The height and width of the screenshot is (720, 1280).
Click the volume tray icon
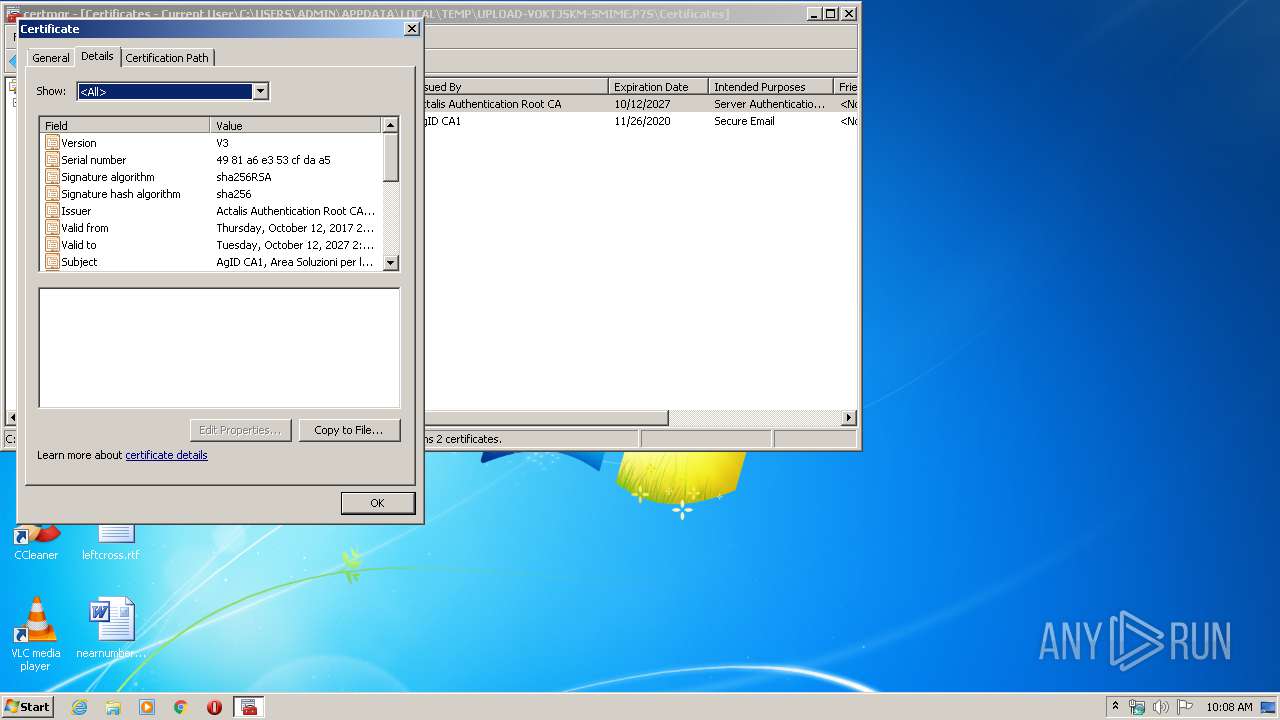point(1161,707)
